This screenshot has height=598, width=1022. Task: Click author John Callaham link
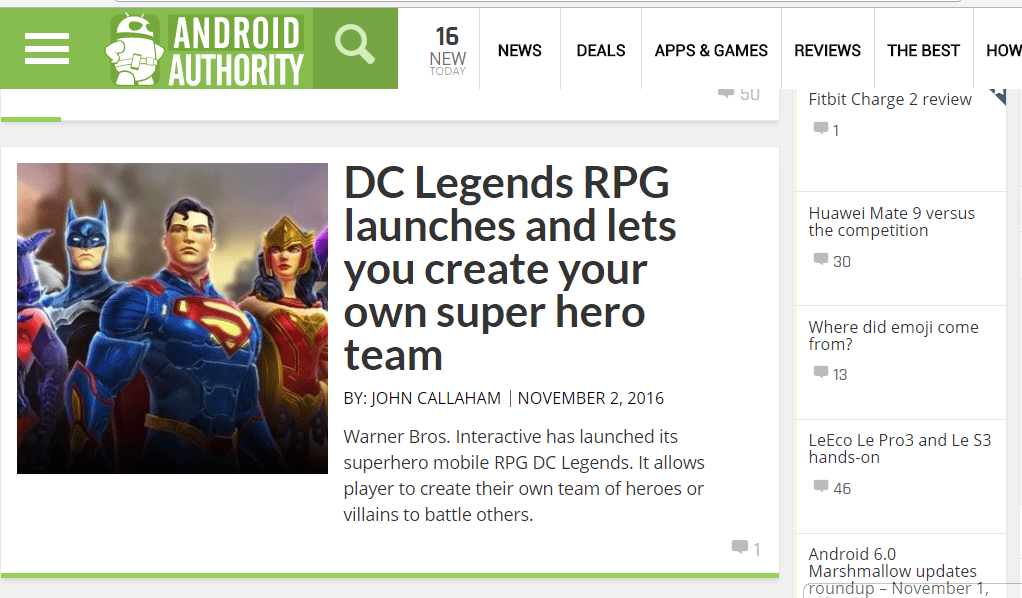[x=435, y=398]
